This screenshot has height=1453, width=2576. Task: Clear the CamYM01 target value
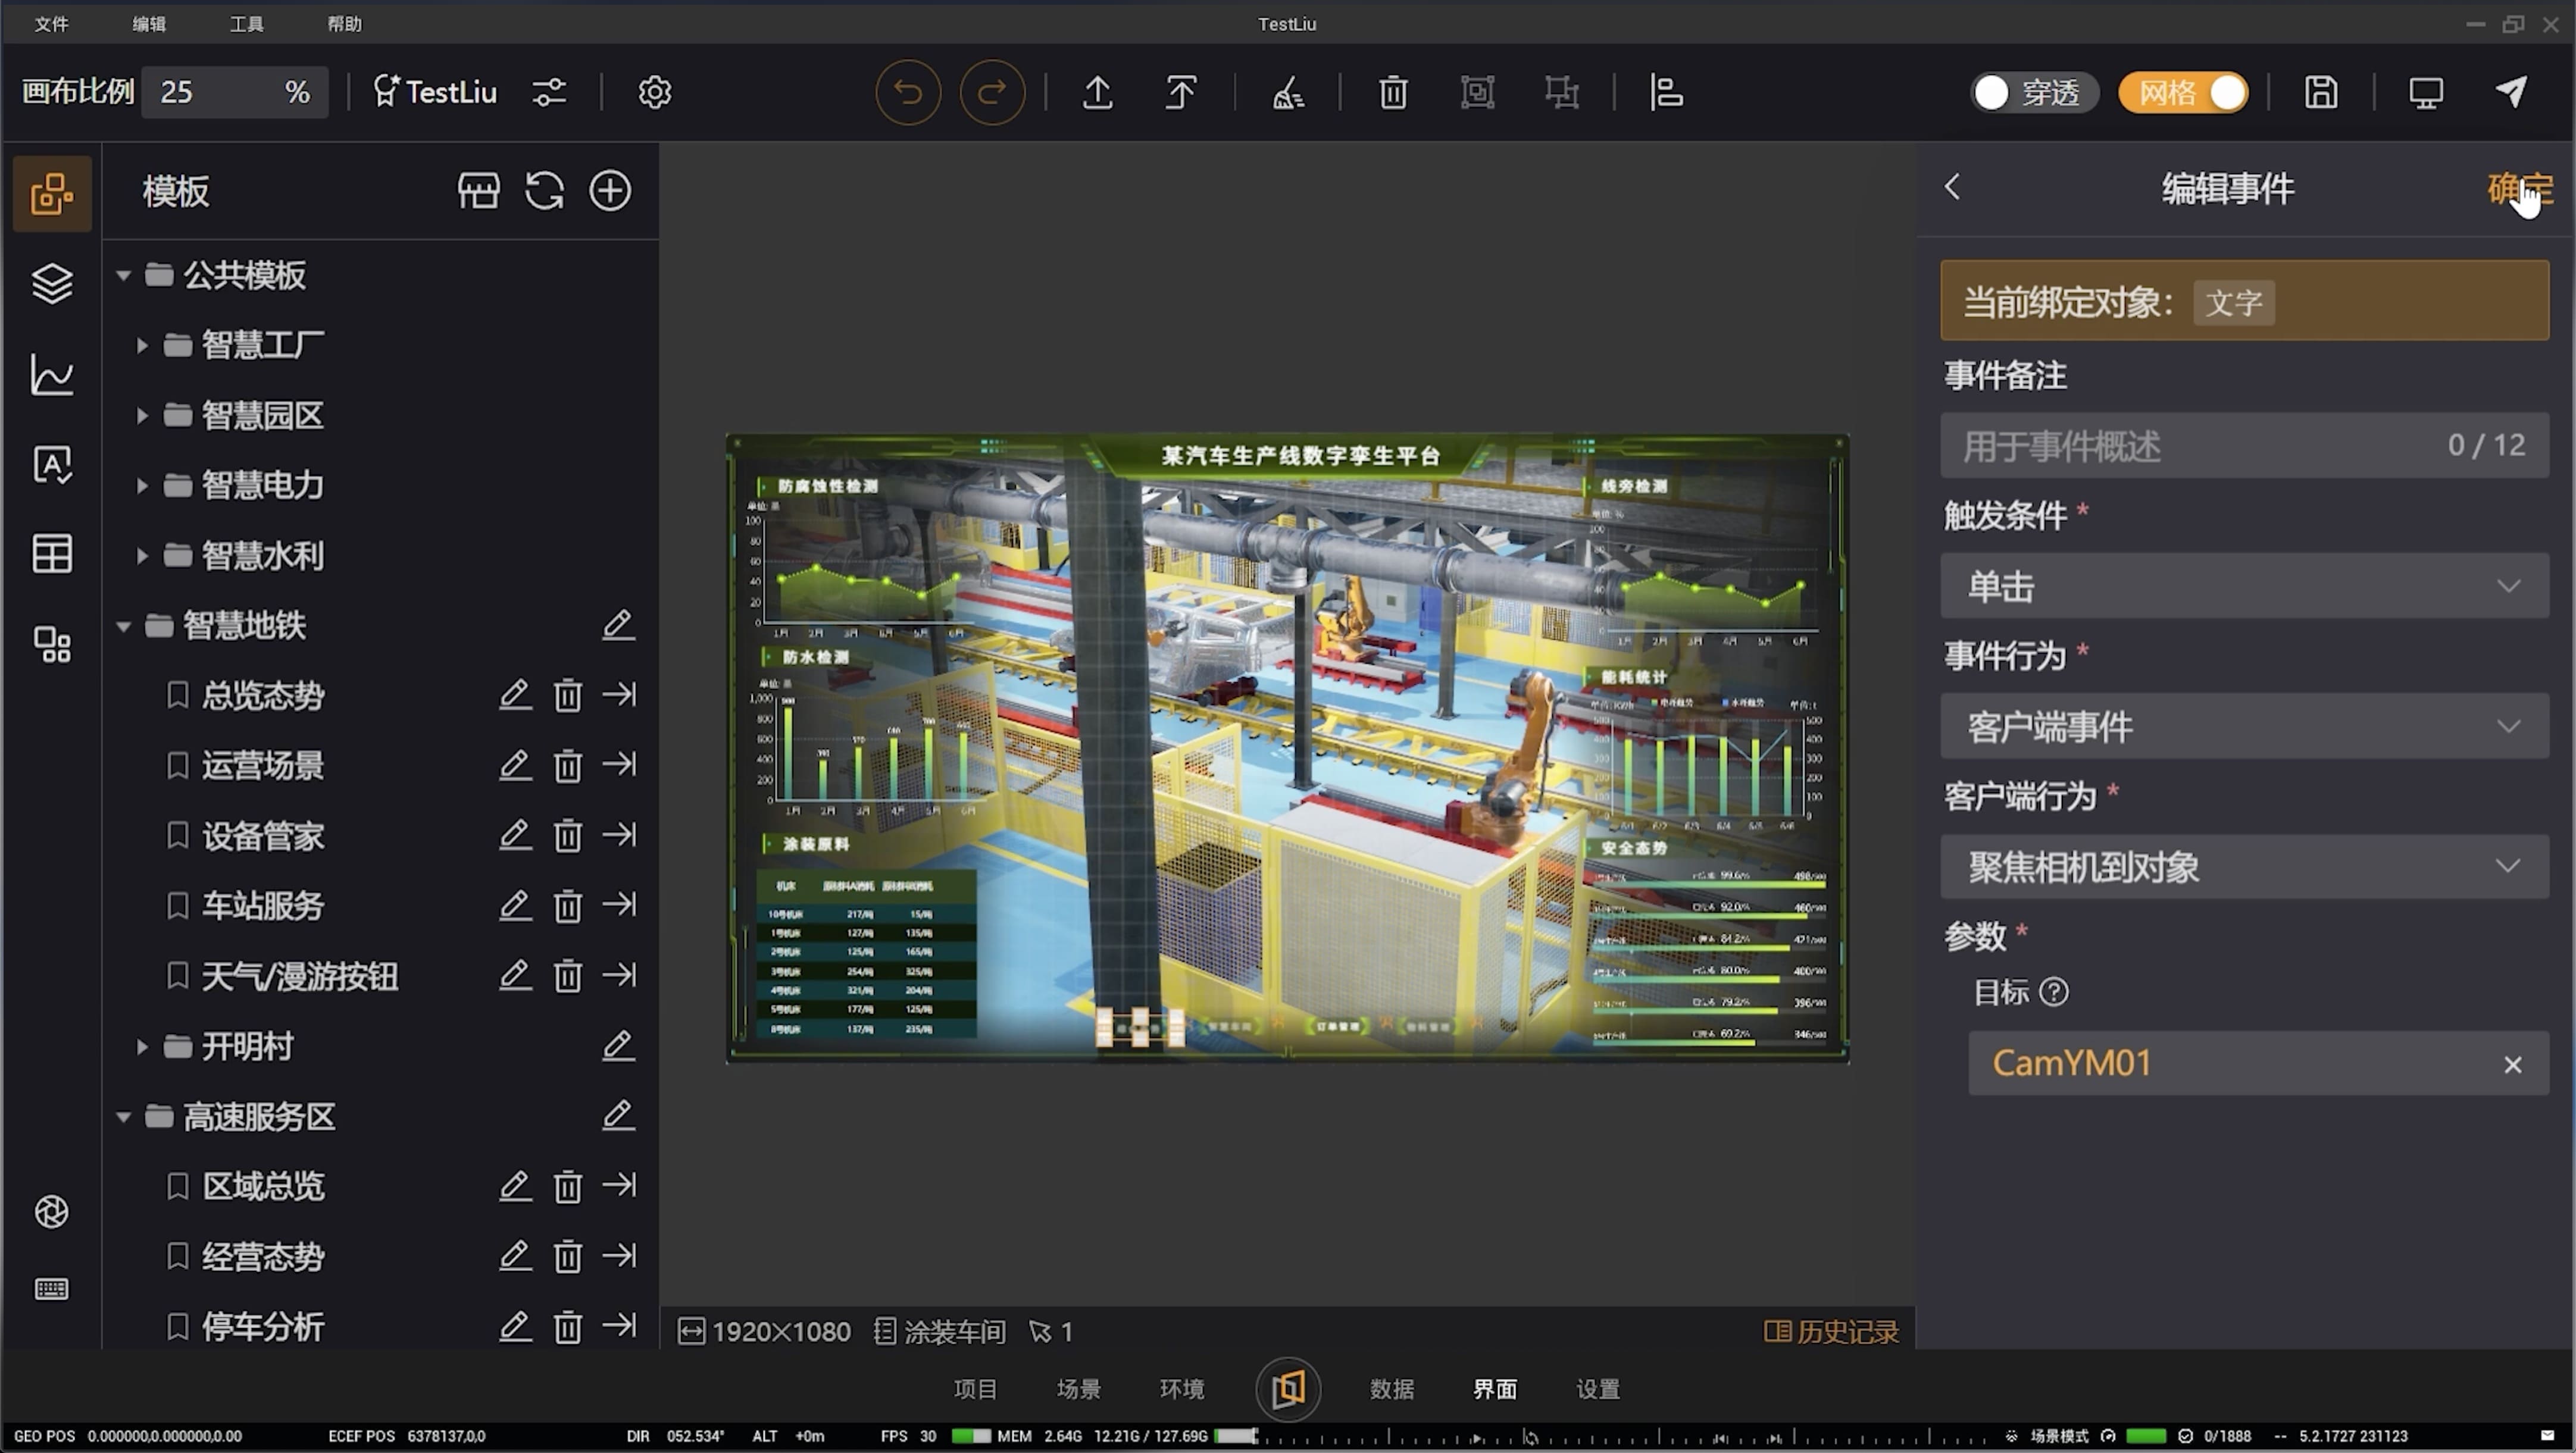click(x=2512, y=1064)
